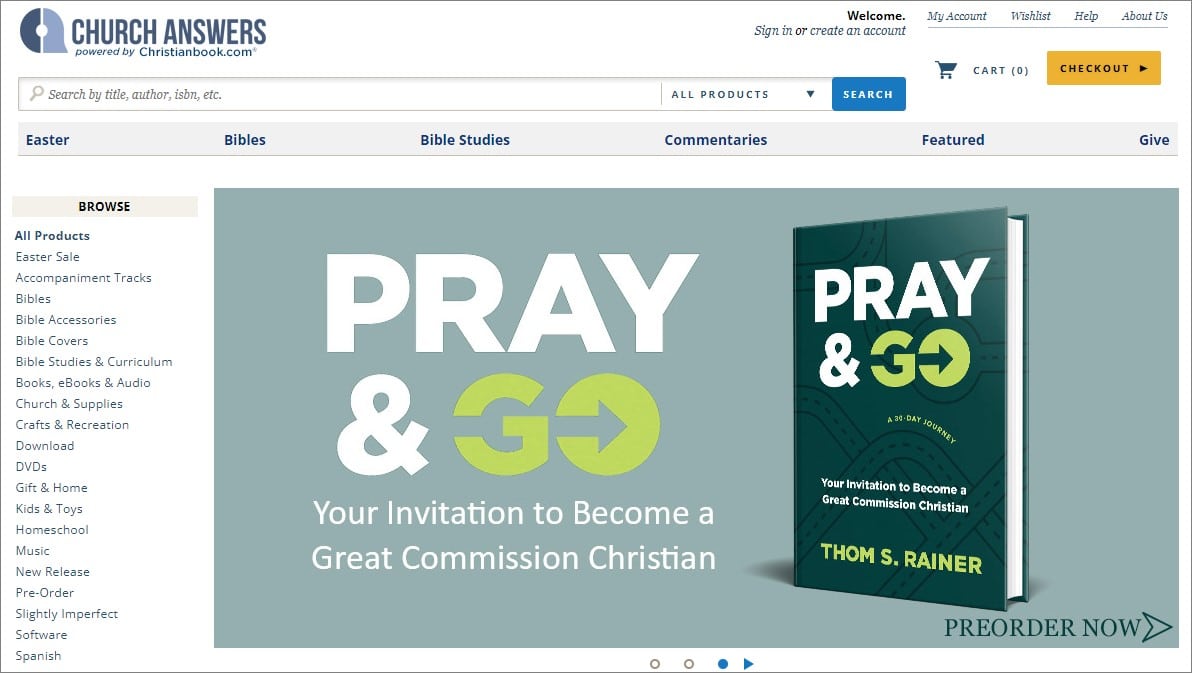Focus the search by title input field

pos(340,94)
